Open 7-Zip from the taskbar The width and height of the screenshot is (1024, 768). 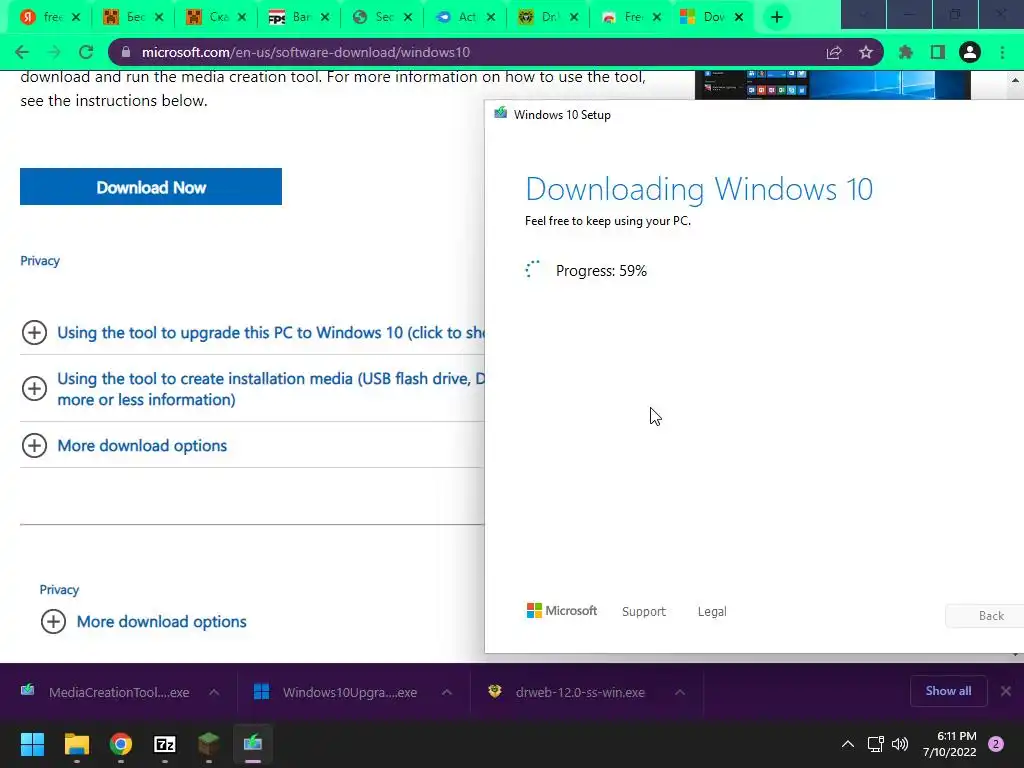(x=165, y=744)
